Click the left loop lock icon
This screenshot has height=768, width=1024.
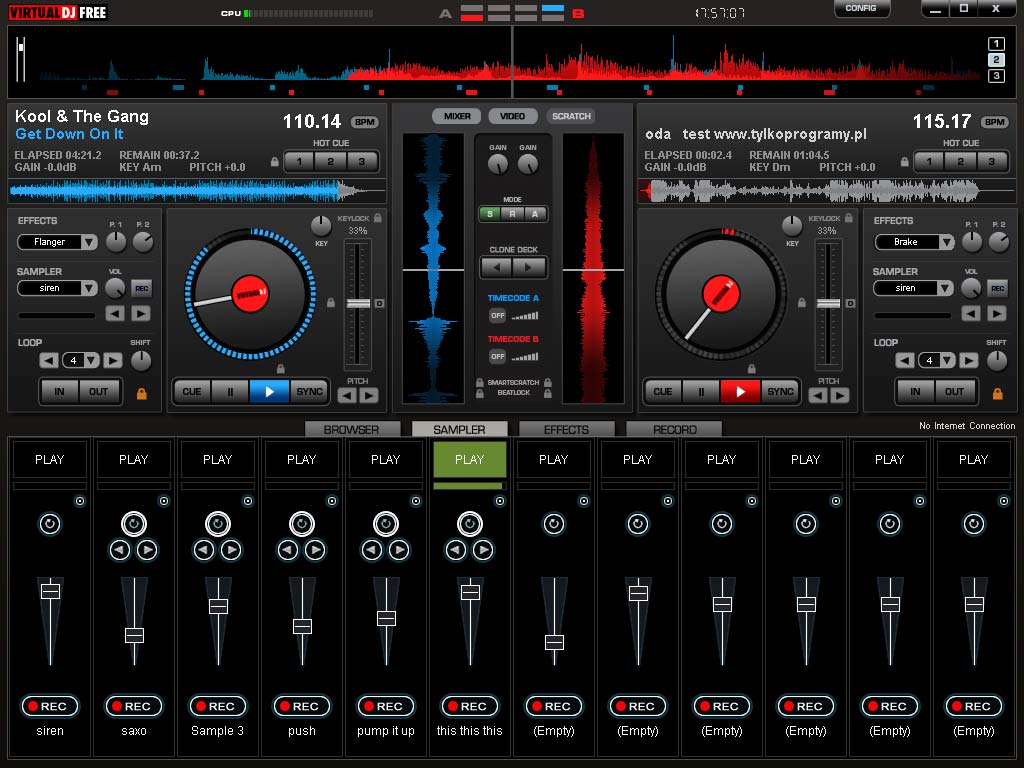141,393
